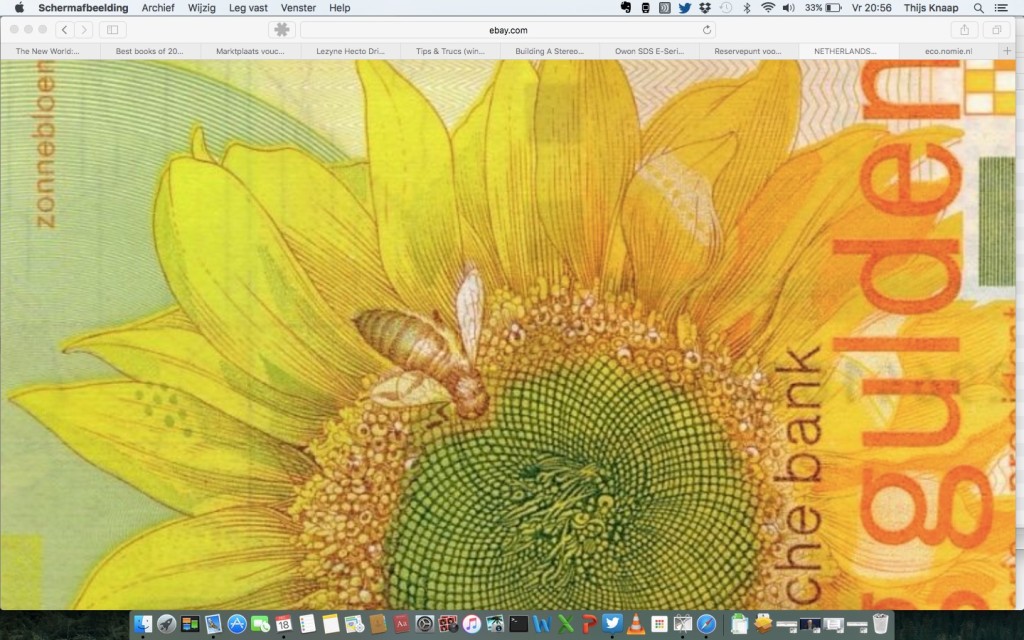1024x640 pixels.
Task: Reload the ebay.com page
Action: [707, 30]
